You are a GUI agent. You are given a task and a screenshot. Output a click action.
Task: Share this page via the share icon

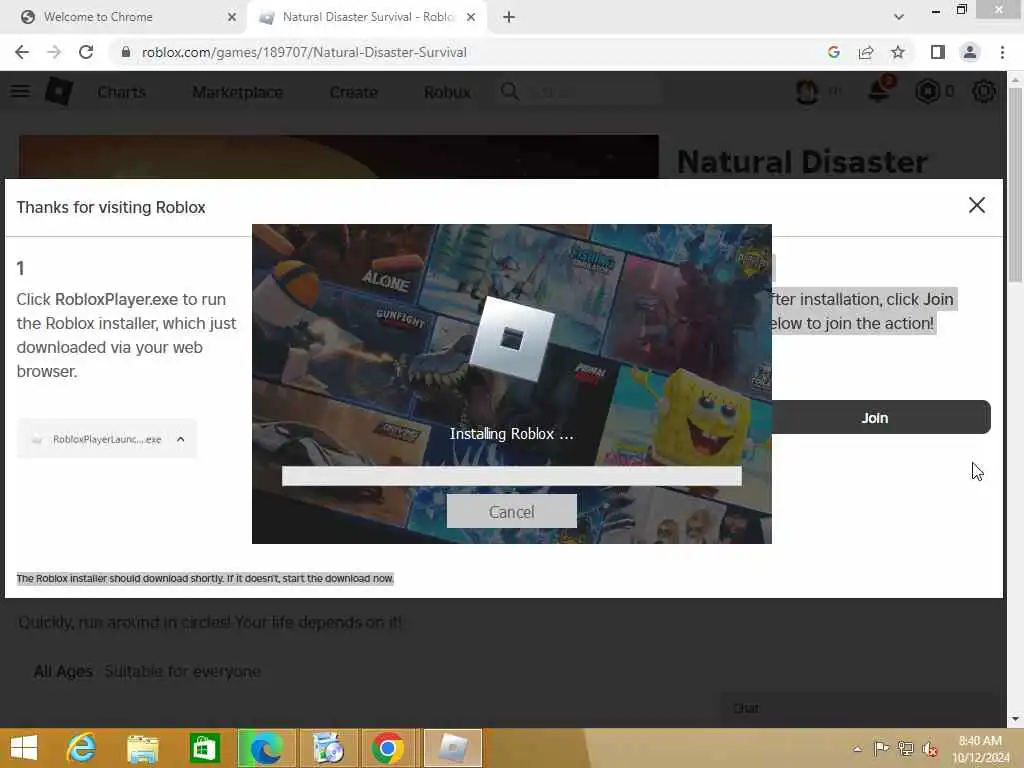coord(866,52)
